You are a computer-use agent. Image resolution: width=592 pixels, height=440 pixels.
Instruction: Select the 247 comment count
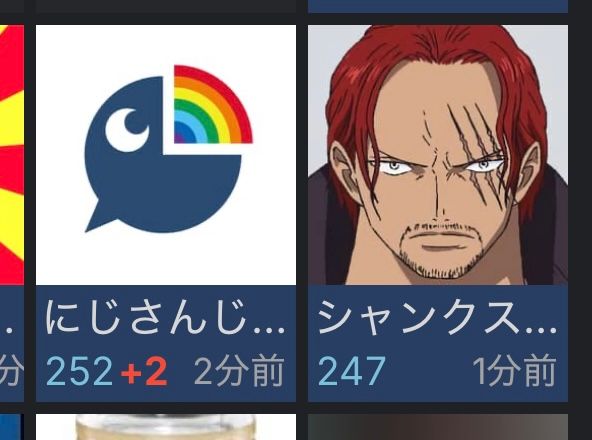[x=352, y=371]
